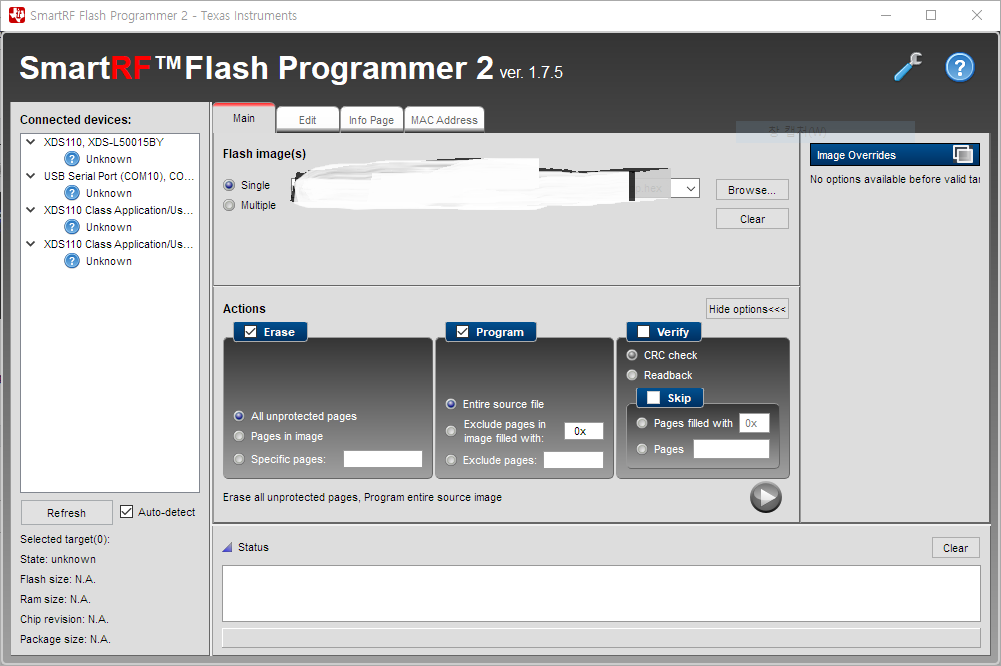Click the skip Pages input field
Image resolution: width=1001 pixels, height=666 pixels.
pyautogui.click(x=732, y=449)
